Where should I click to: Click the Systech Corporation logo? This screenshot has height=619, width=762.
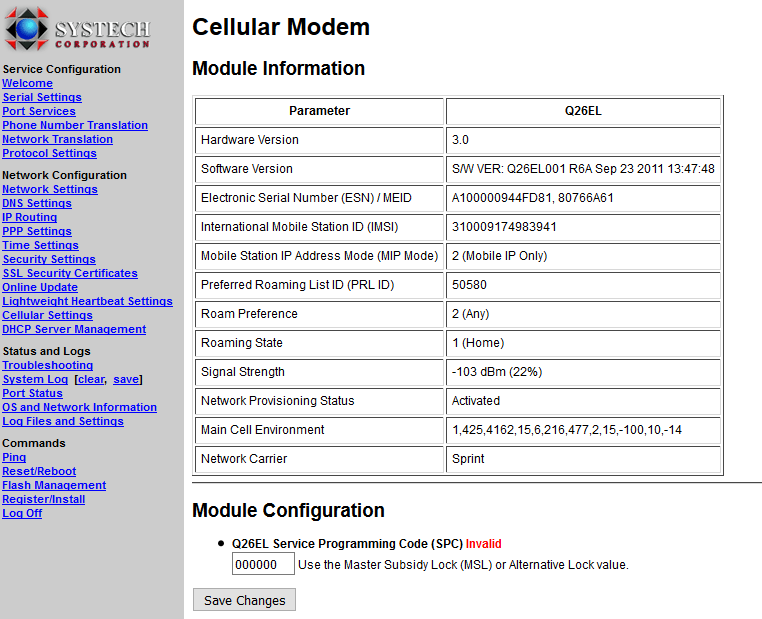pyautogui.click(x=78, y=29)
